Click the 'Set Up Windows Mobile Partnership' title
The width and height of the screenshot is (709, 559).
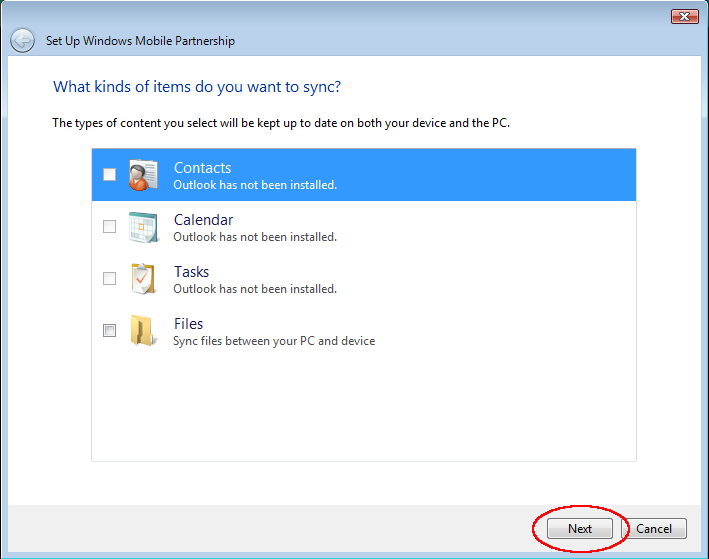(140, 41)
